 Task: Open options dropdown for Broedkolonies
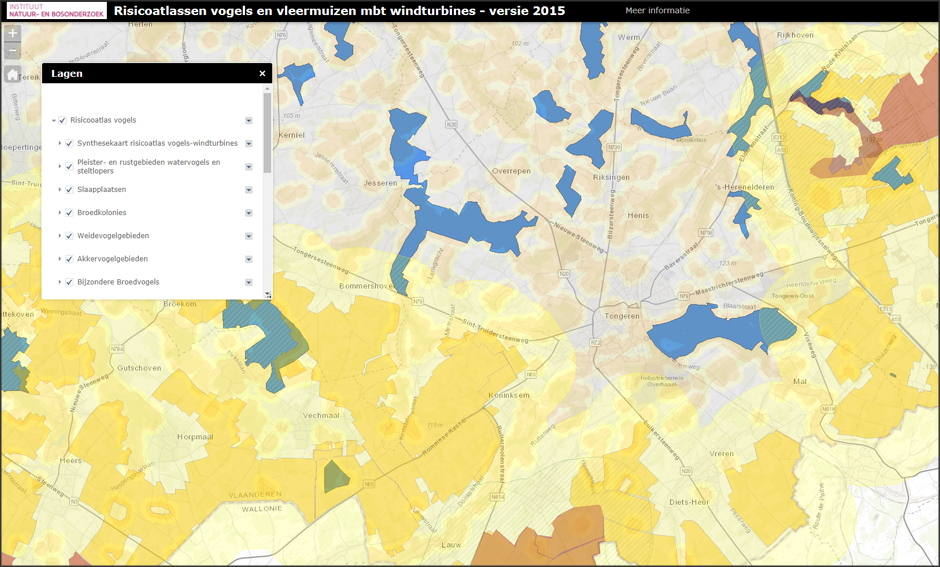click(x=249, y=213)
